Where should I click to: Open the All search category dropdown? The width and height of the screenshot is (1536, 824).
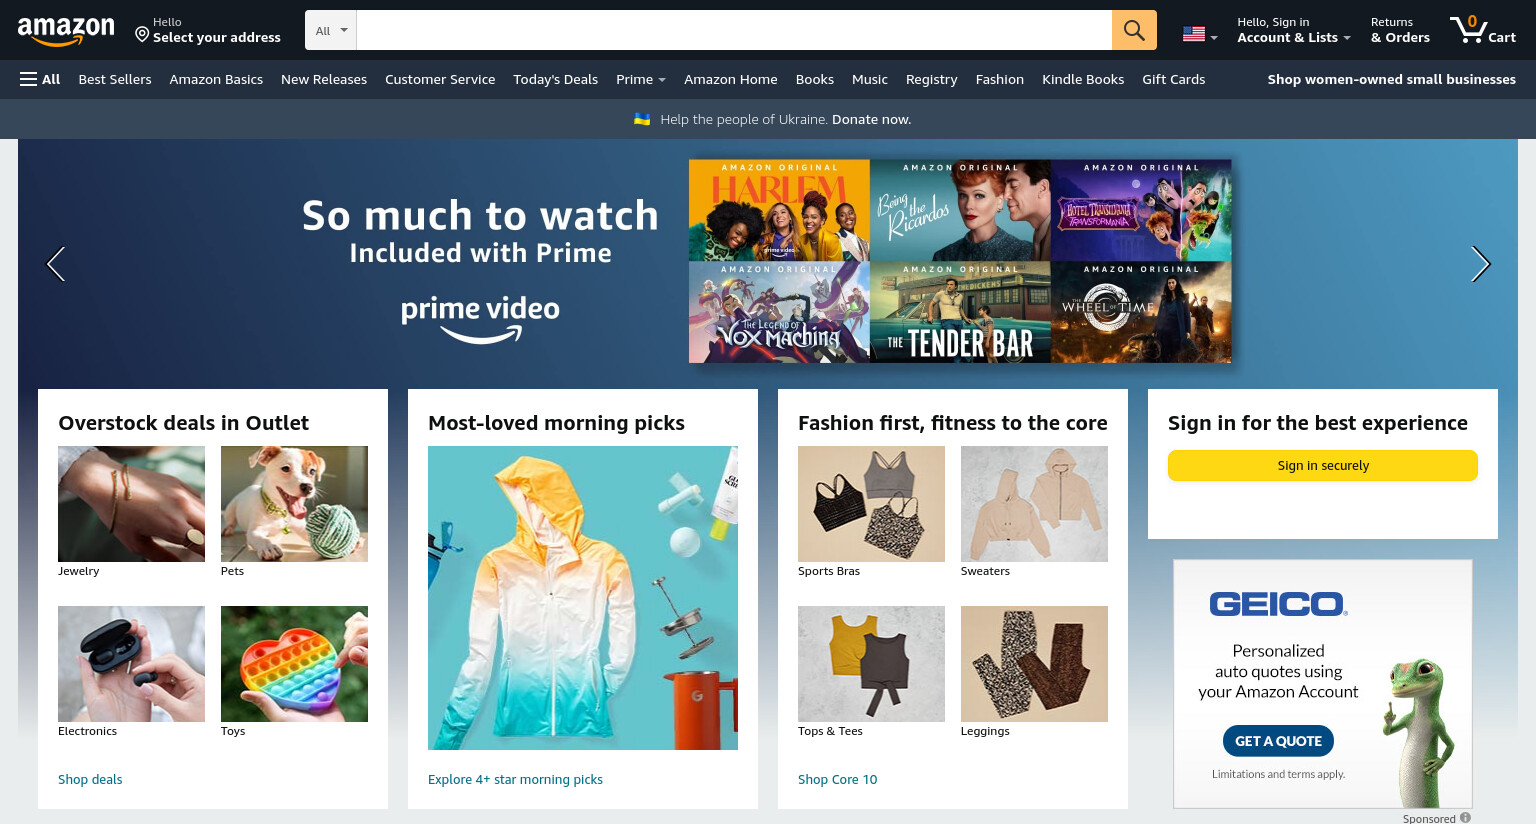[x=331, y=30]
